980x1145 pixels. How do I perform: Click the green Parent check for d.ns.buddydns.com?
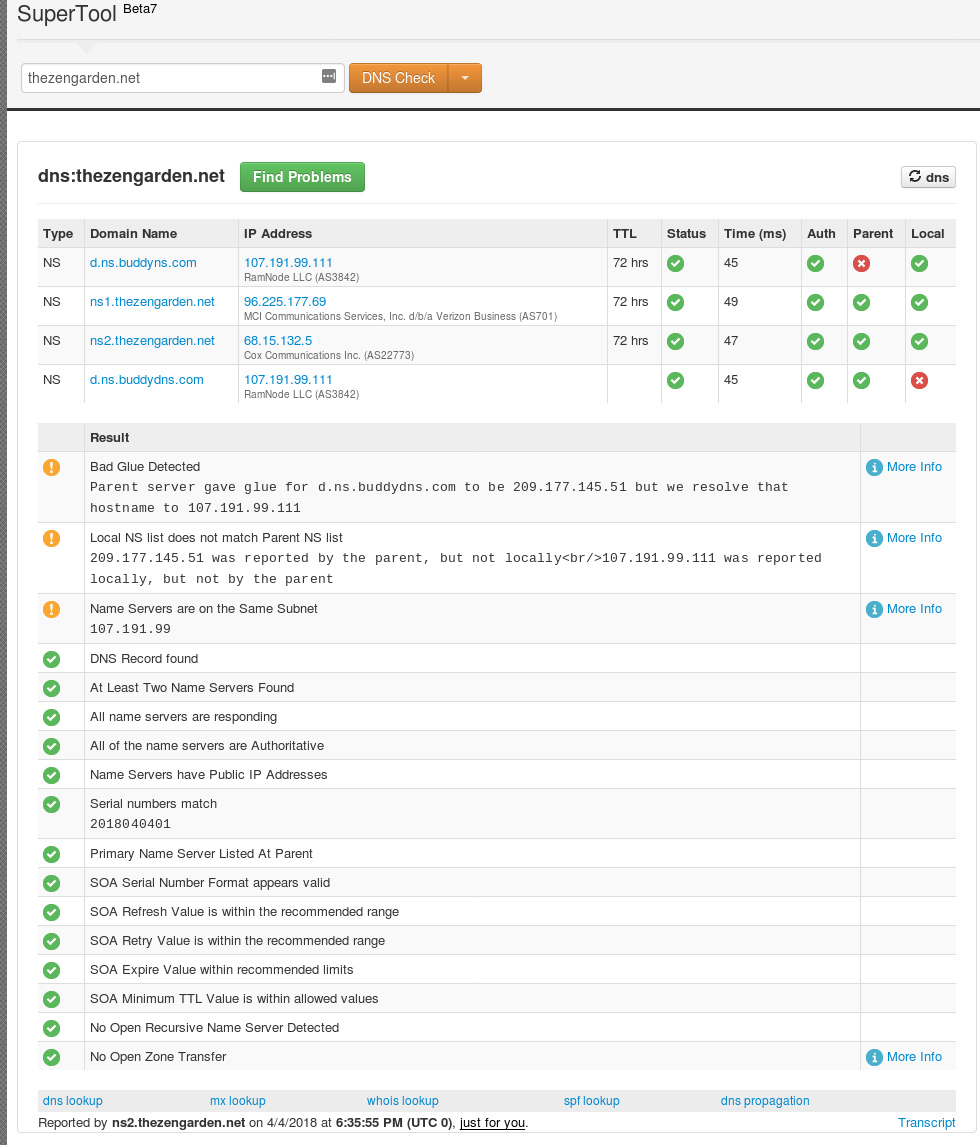click(862, 380)
